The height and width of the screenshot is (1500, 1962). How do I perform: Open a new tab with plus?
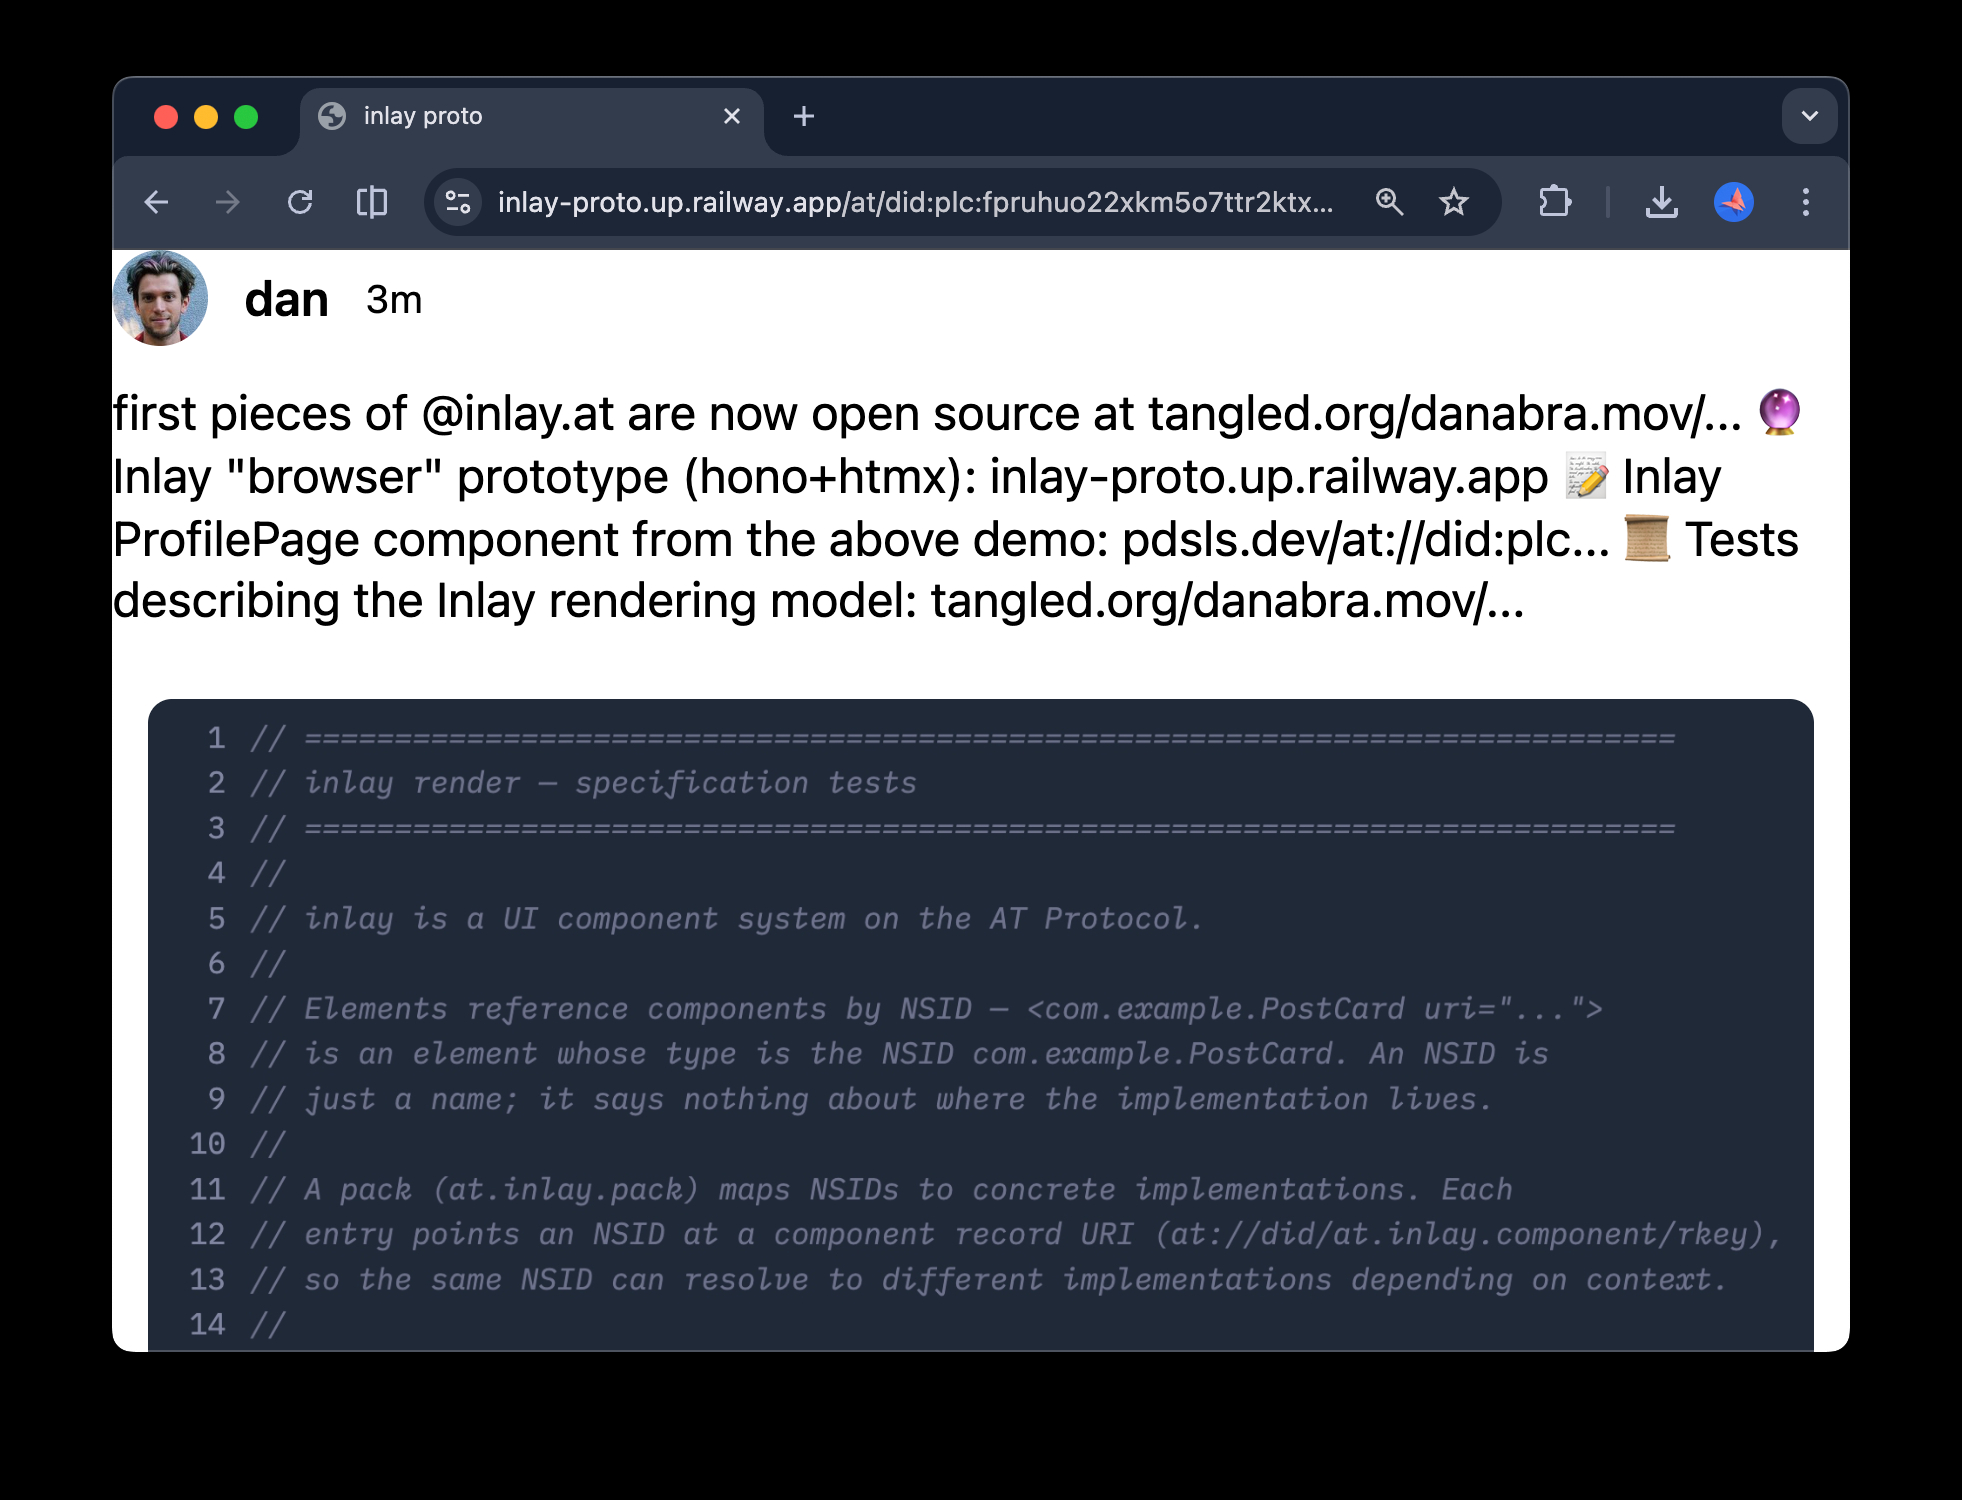803,117
